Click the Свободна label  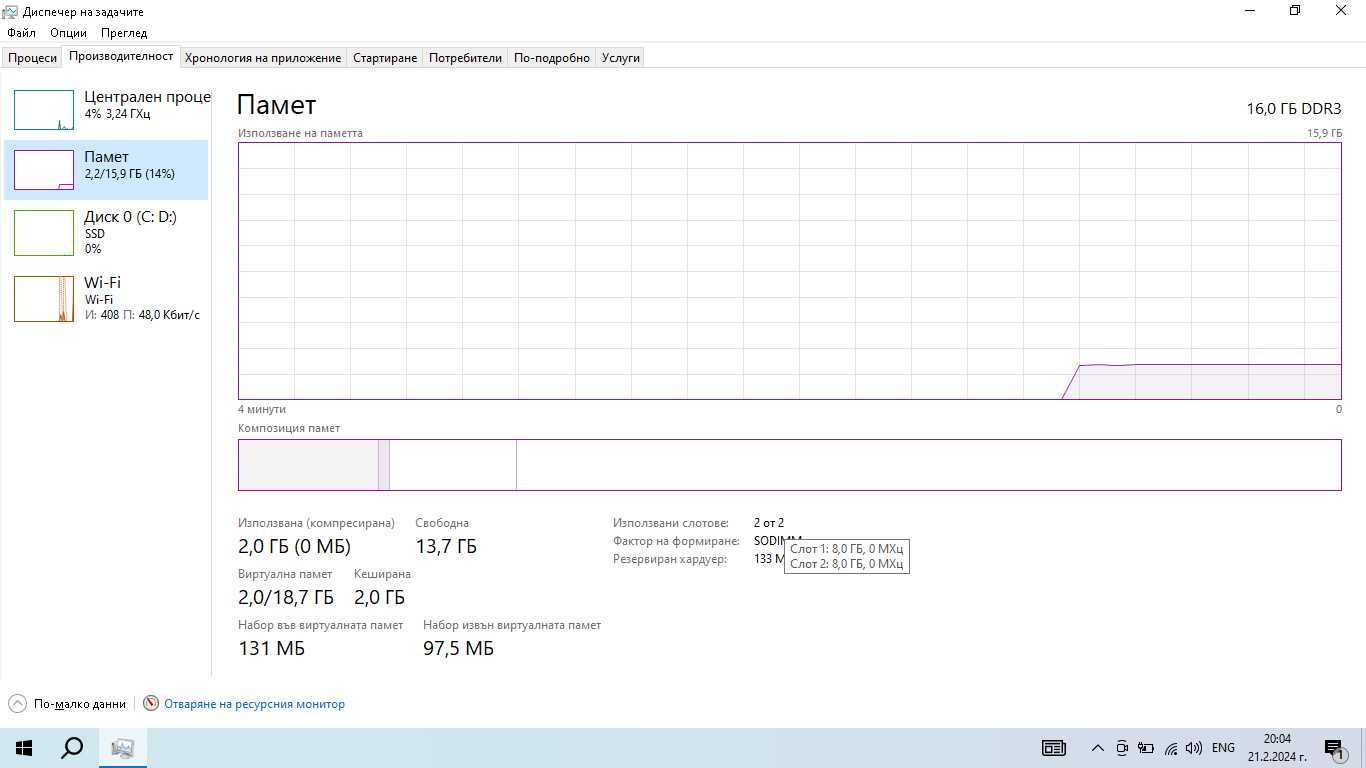click(x=442, y=523)
